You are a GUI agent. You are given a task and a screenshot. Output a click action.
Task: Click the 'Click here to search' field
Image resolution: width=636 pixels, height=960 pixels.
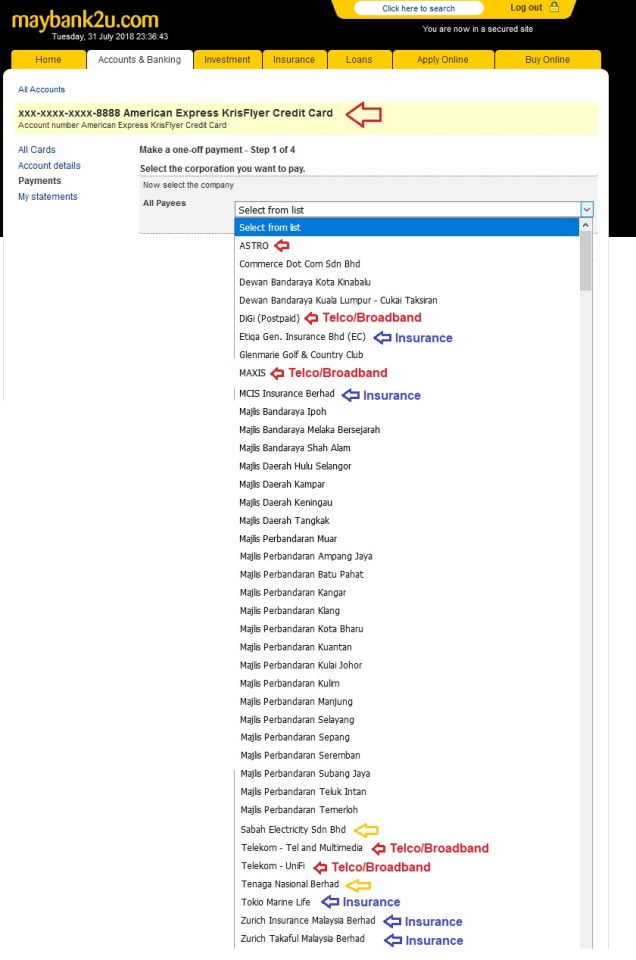[x=418, y=8]
